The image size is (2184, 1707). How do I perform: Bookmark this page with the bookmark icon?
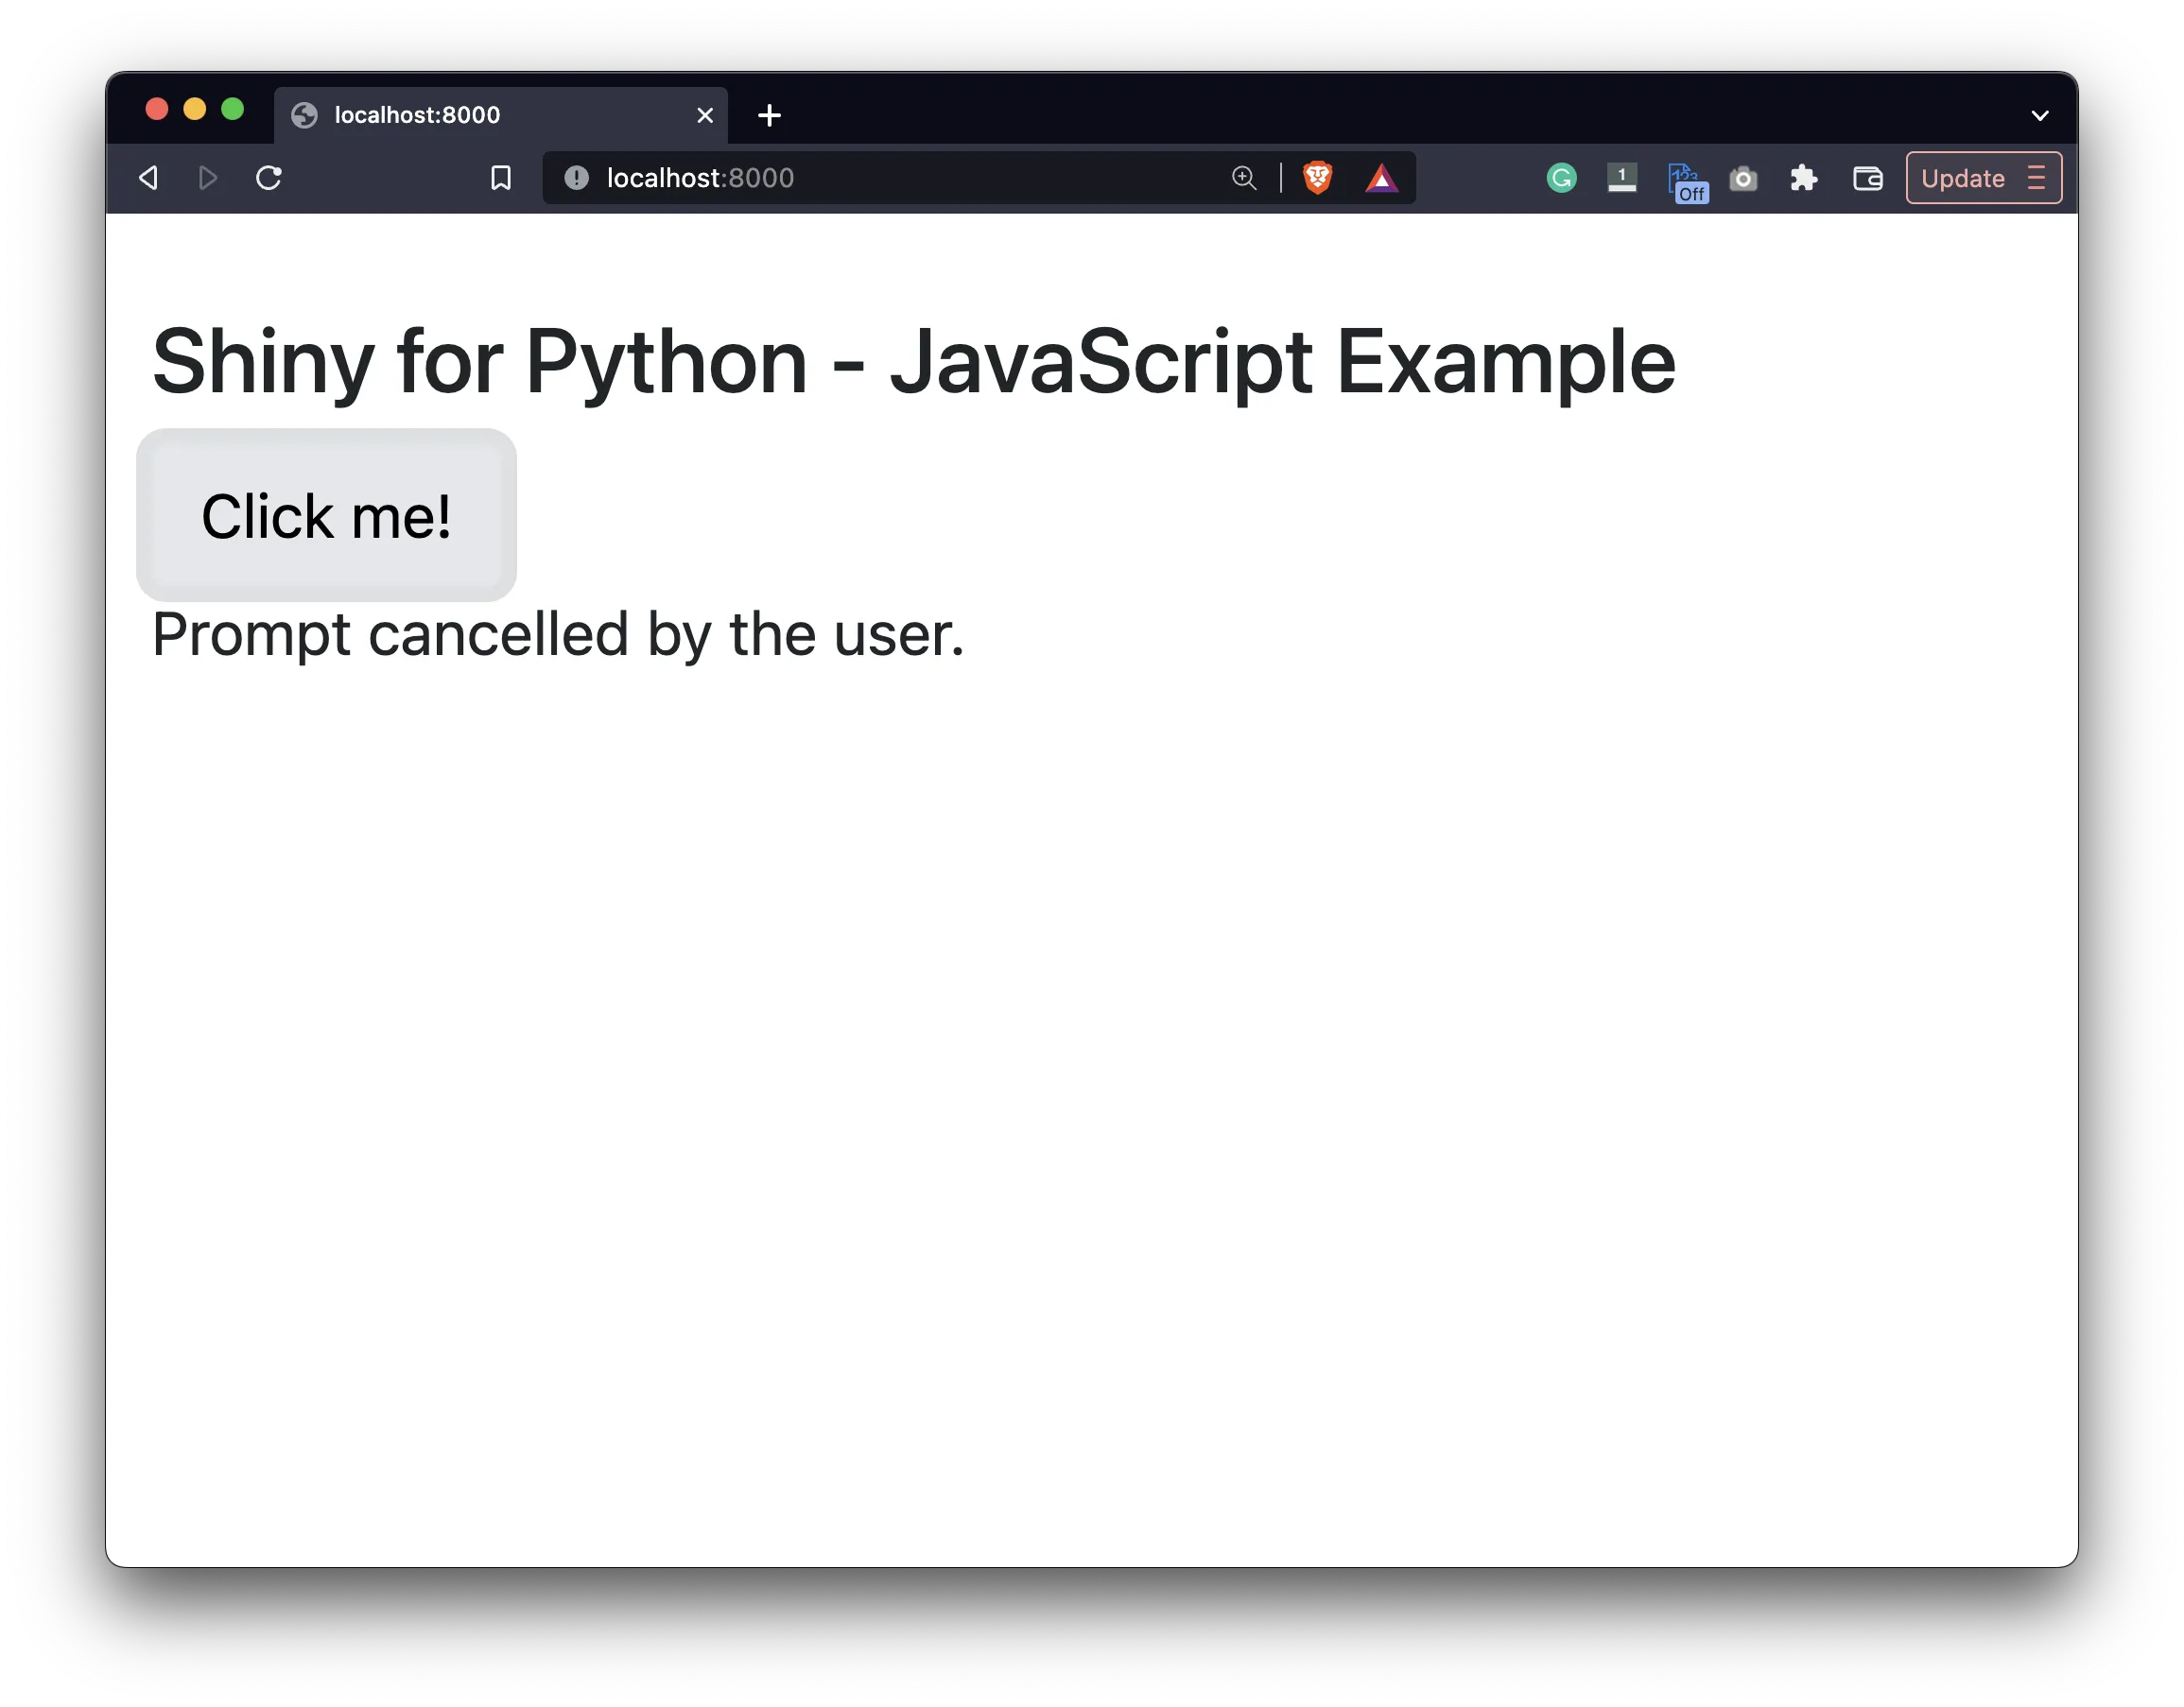coord(501,178)
